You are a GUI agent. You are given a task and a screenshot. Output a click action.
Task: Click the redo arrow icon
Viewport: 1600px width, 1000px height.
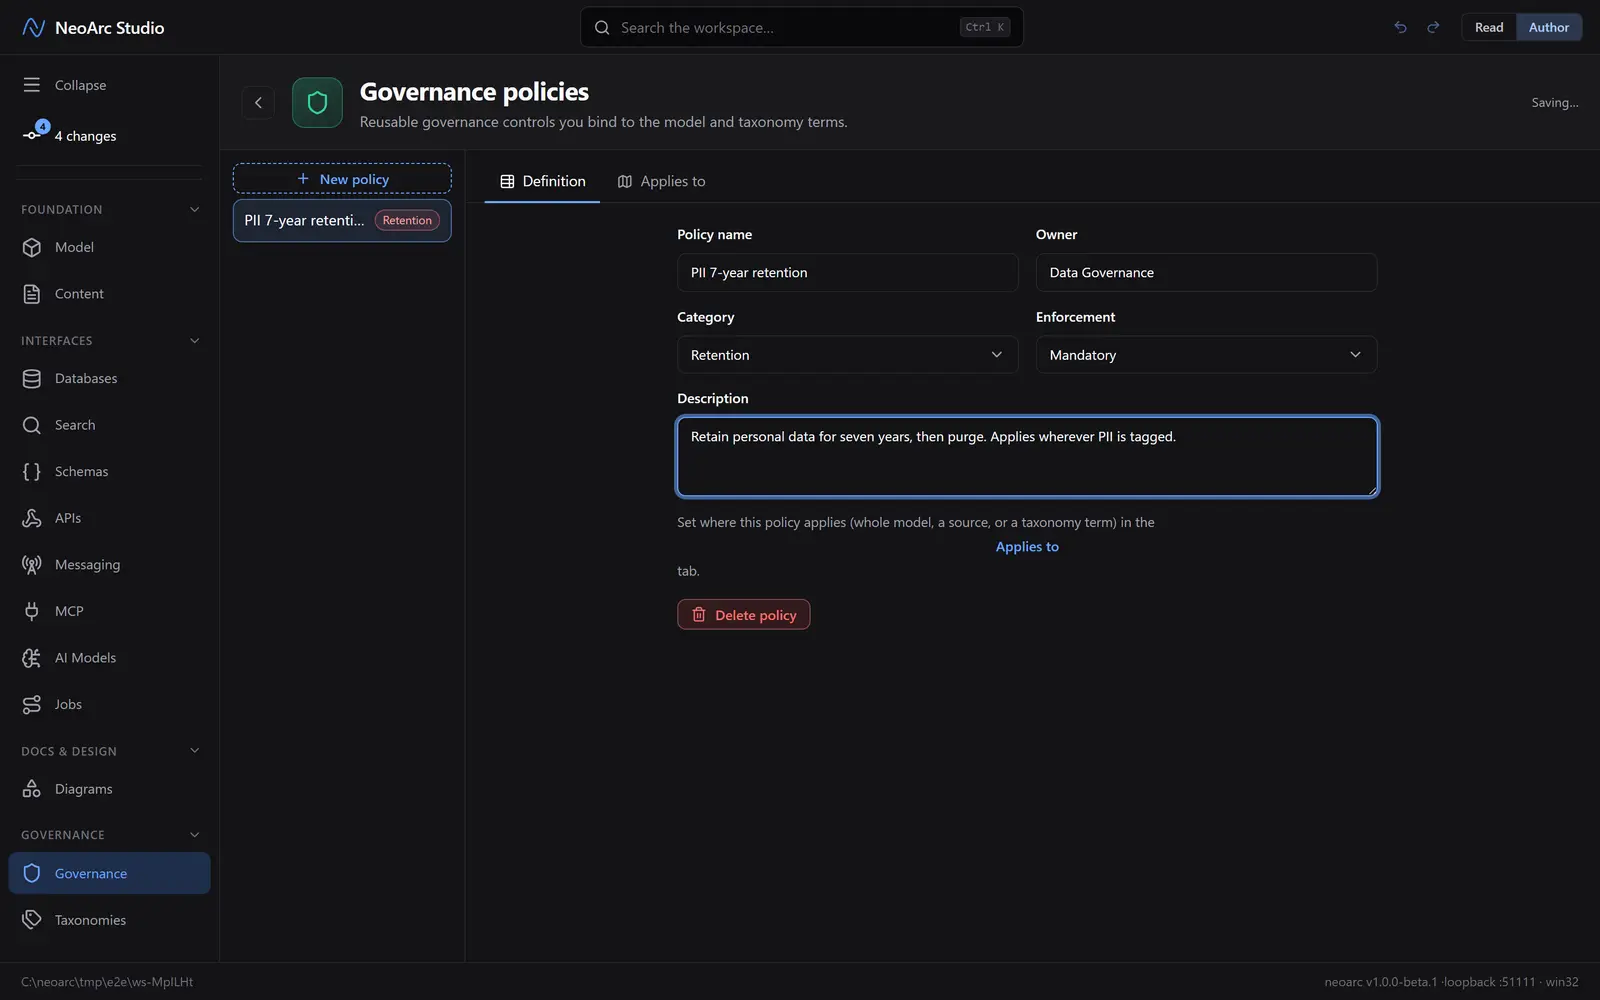click(1433, 27)
